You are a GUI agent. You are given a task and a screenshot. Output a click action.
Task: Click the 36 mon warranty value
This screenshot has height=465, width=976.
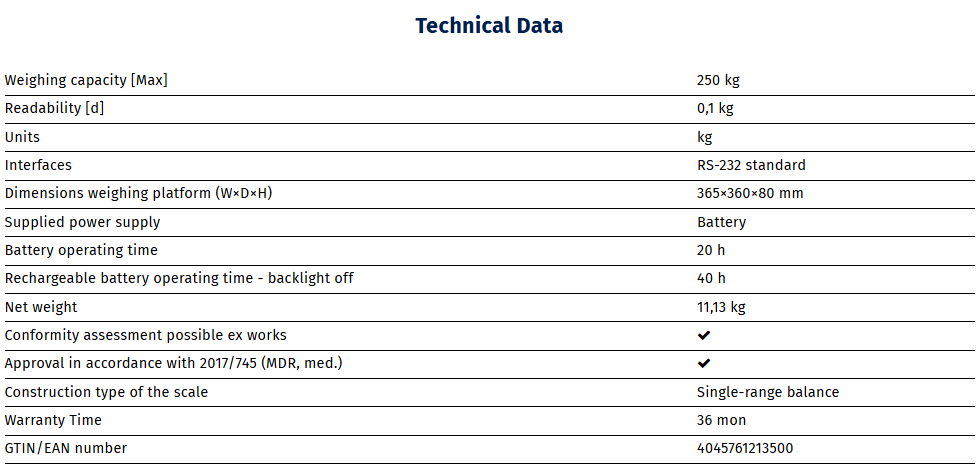pyautogui.click(x=721, y=420)
